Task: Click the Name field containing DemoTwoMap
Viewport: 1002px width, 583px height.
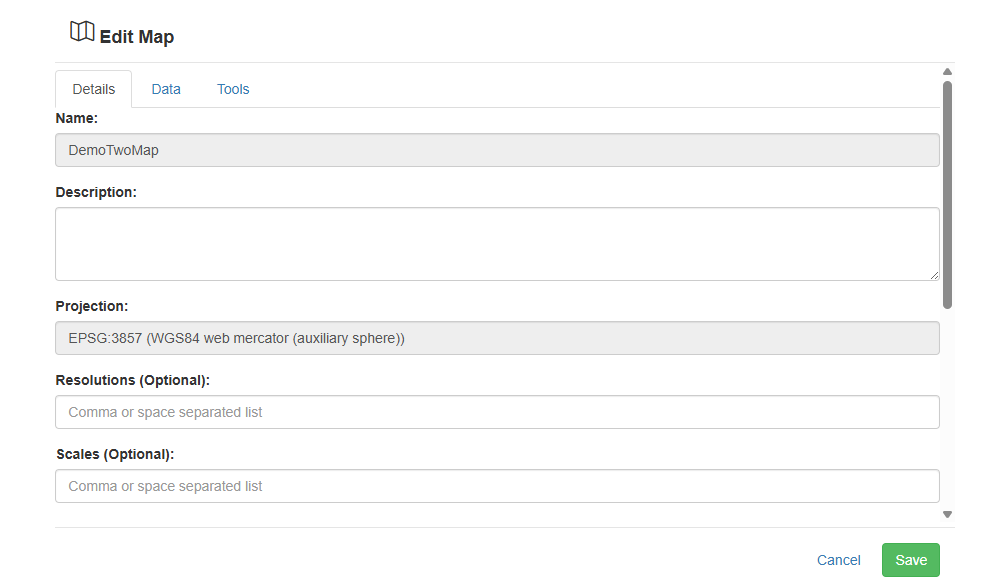Action: [497, 150]
